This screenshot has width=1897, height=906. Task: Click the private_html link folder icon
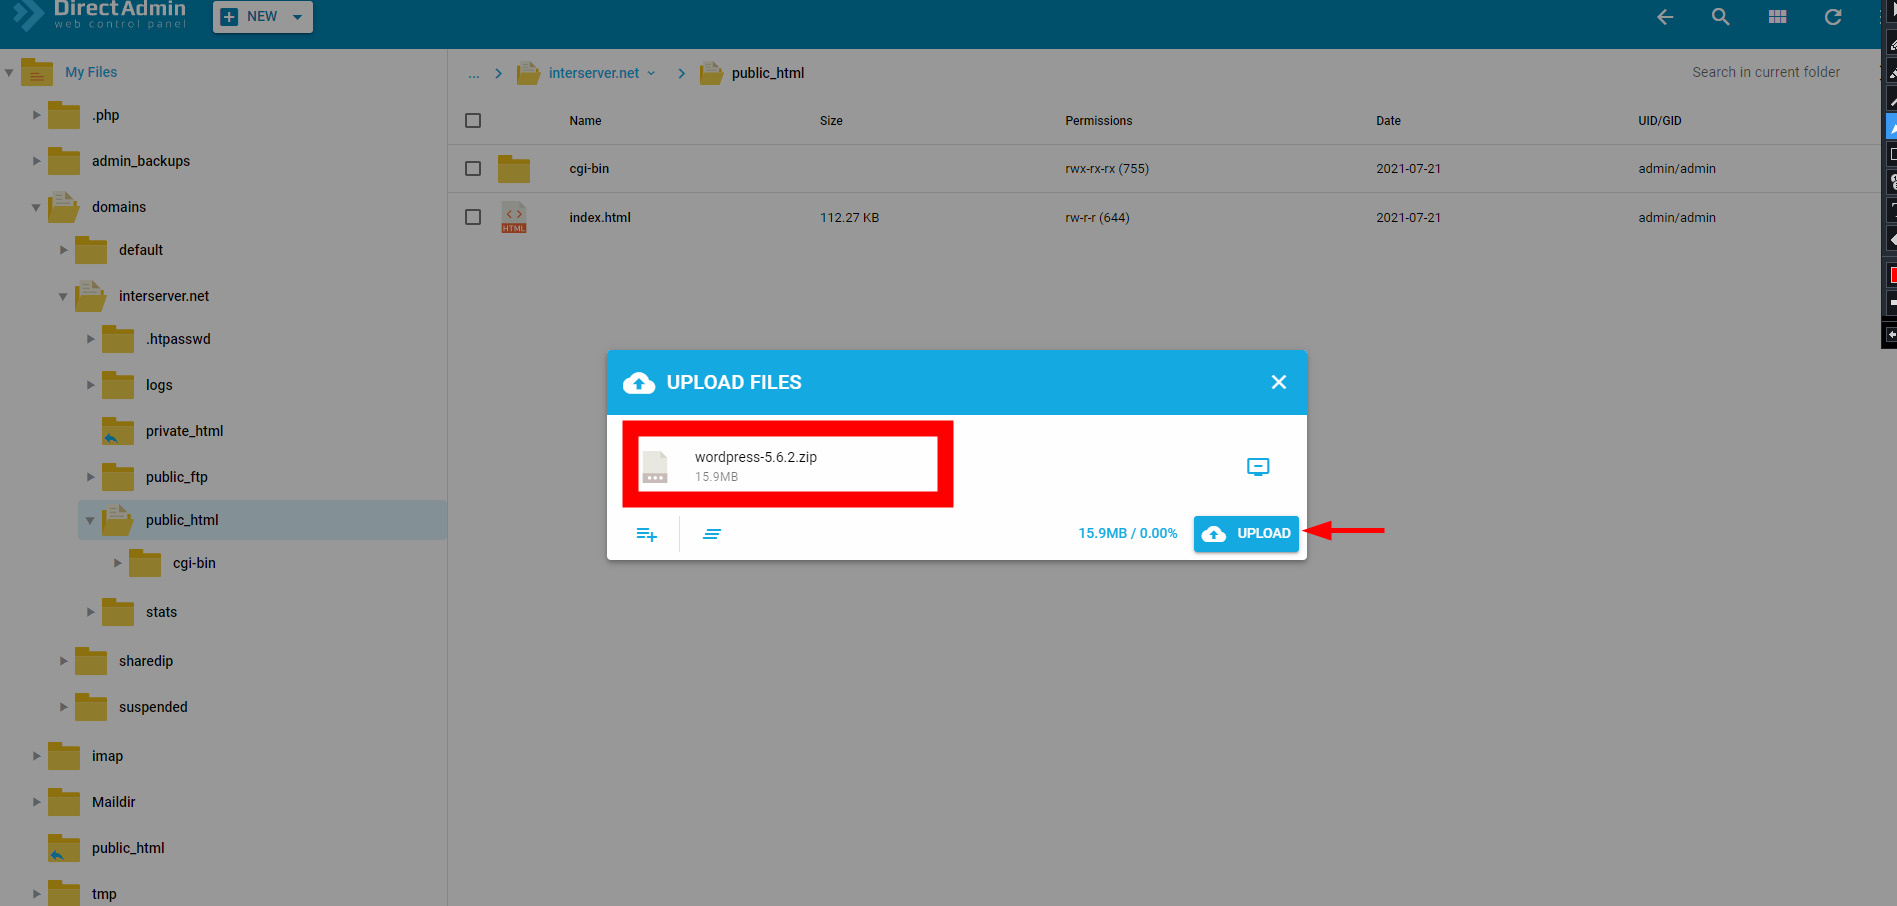tap(118, 431)
